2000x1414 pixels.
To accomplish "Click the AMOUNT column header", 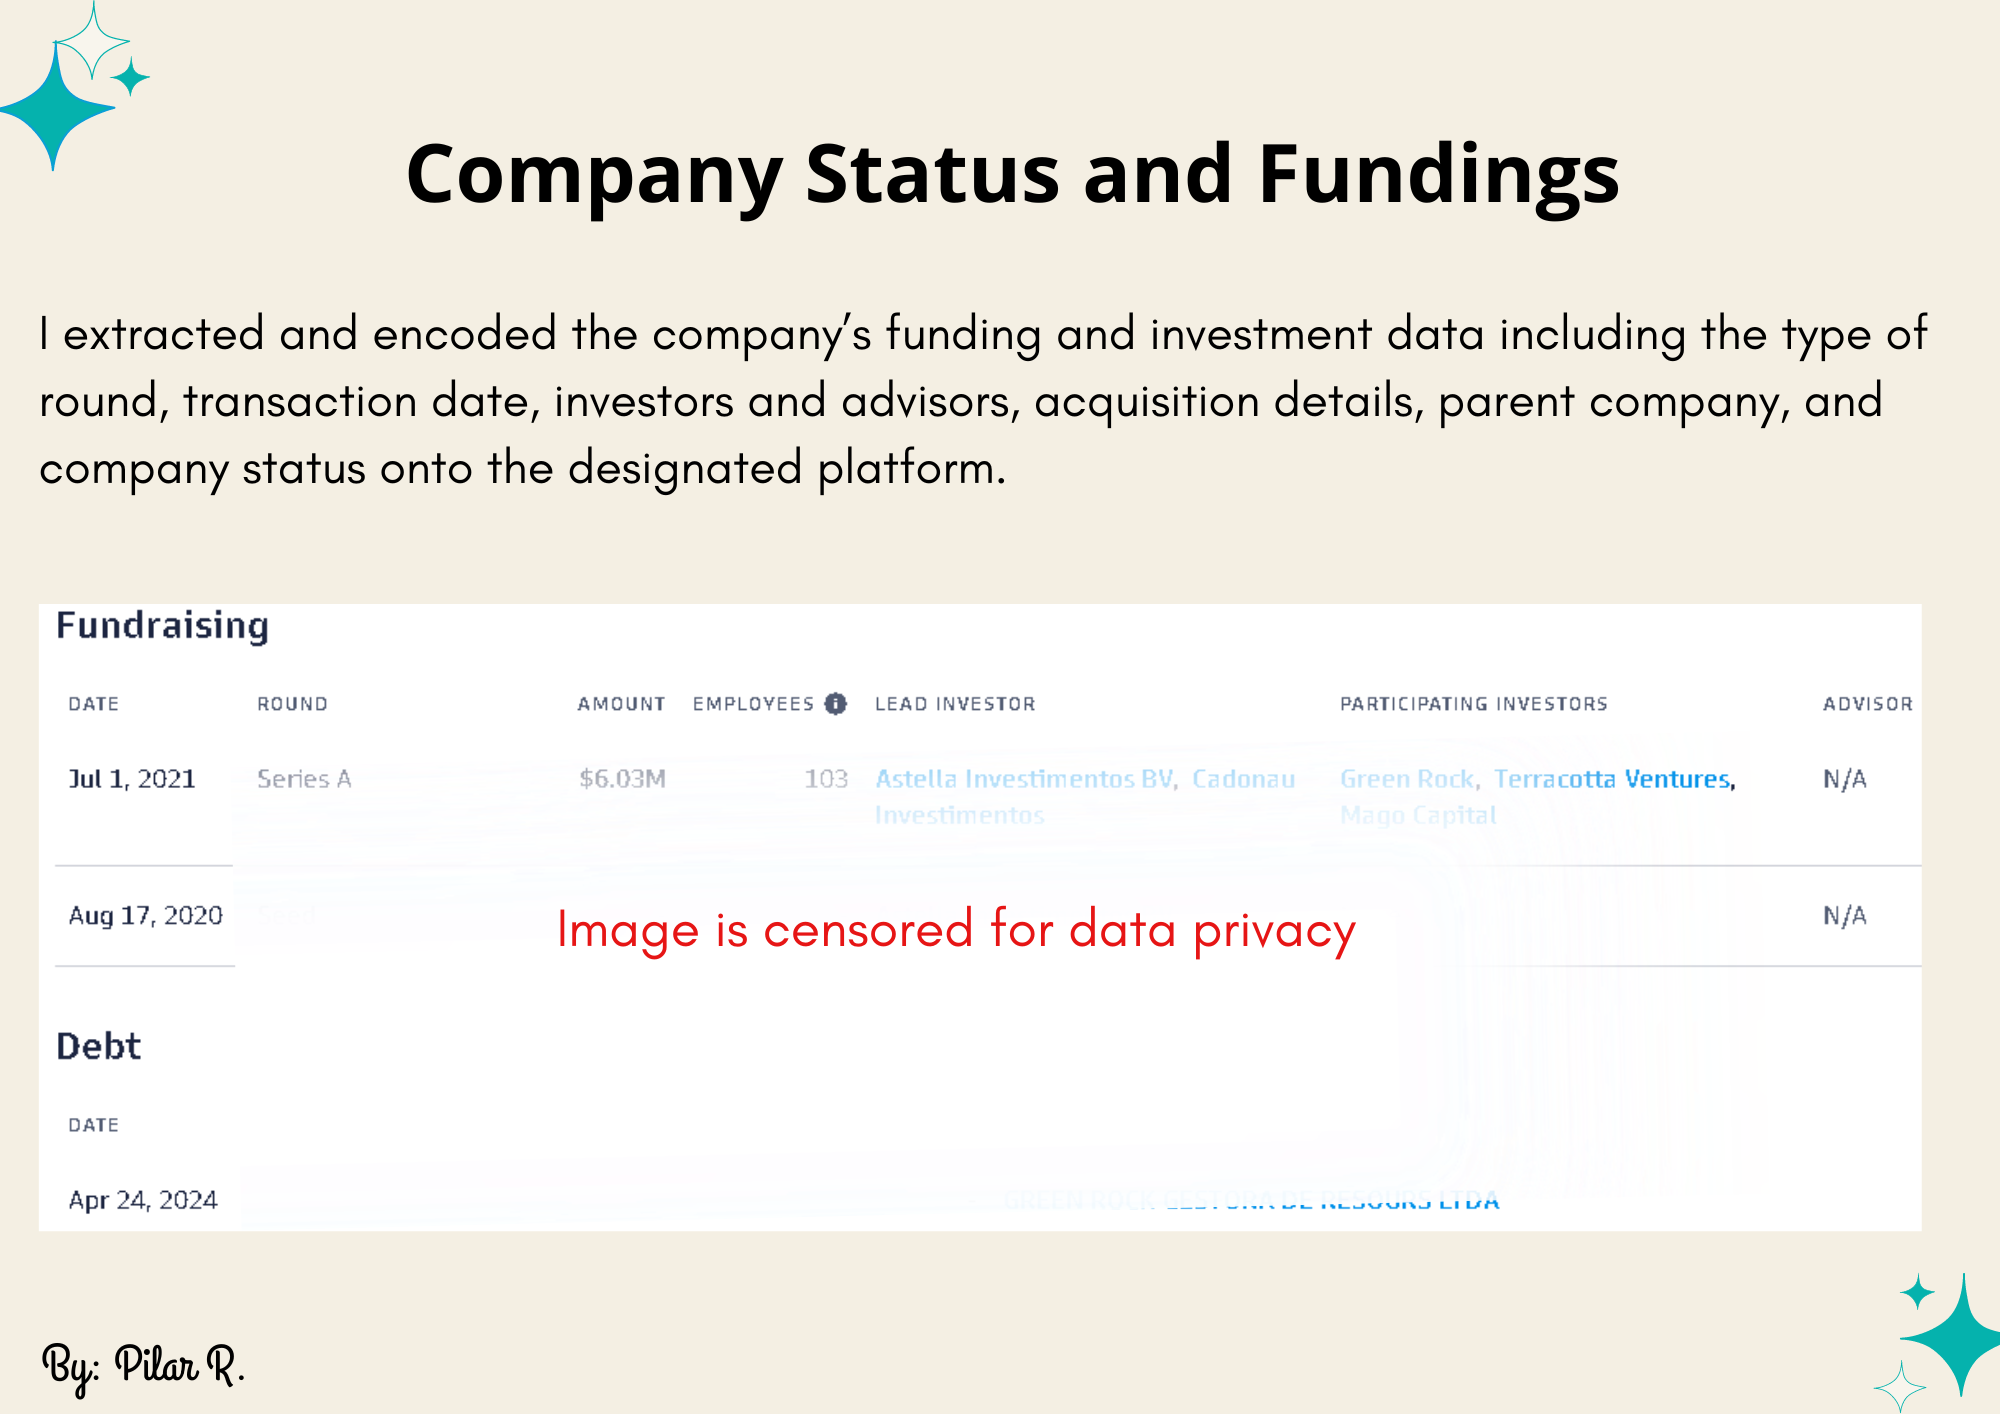I will tap(621, 704).
